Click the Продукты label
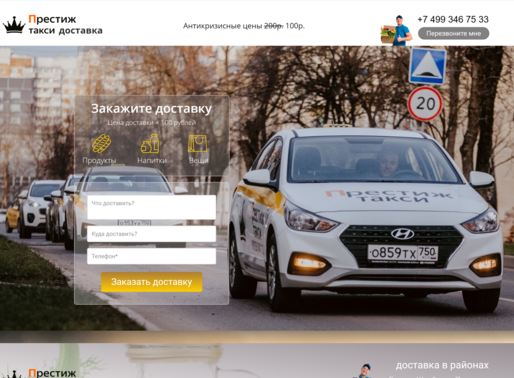The width and height of the screenshot is (514, 378). pyautogui.click(x=99, y=160)
